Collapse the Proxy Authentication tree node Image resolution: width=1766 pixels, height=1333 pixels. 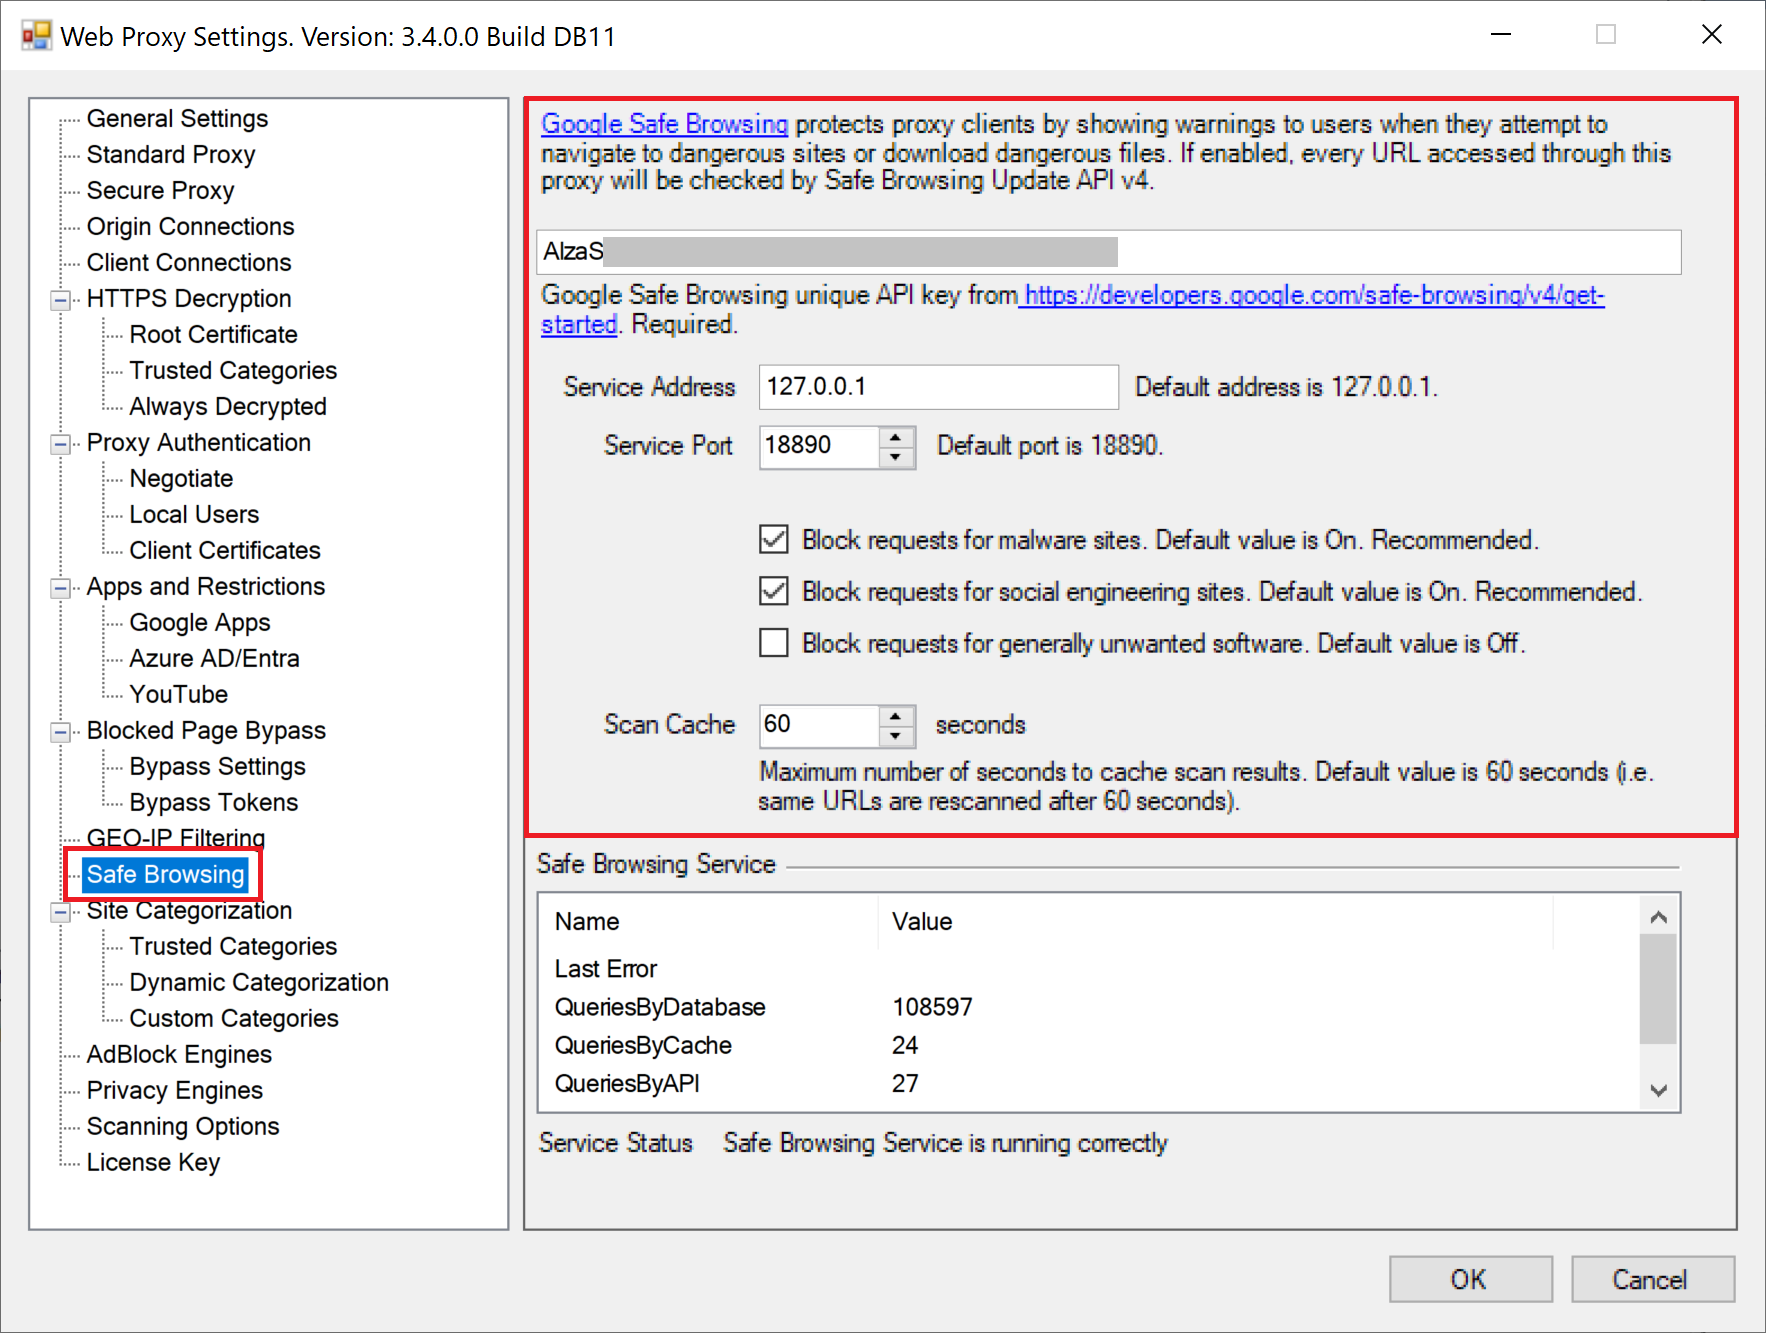[61, 443]
